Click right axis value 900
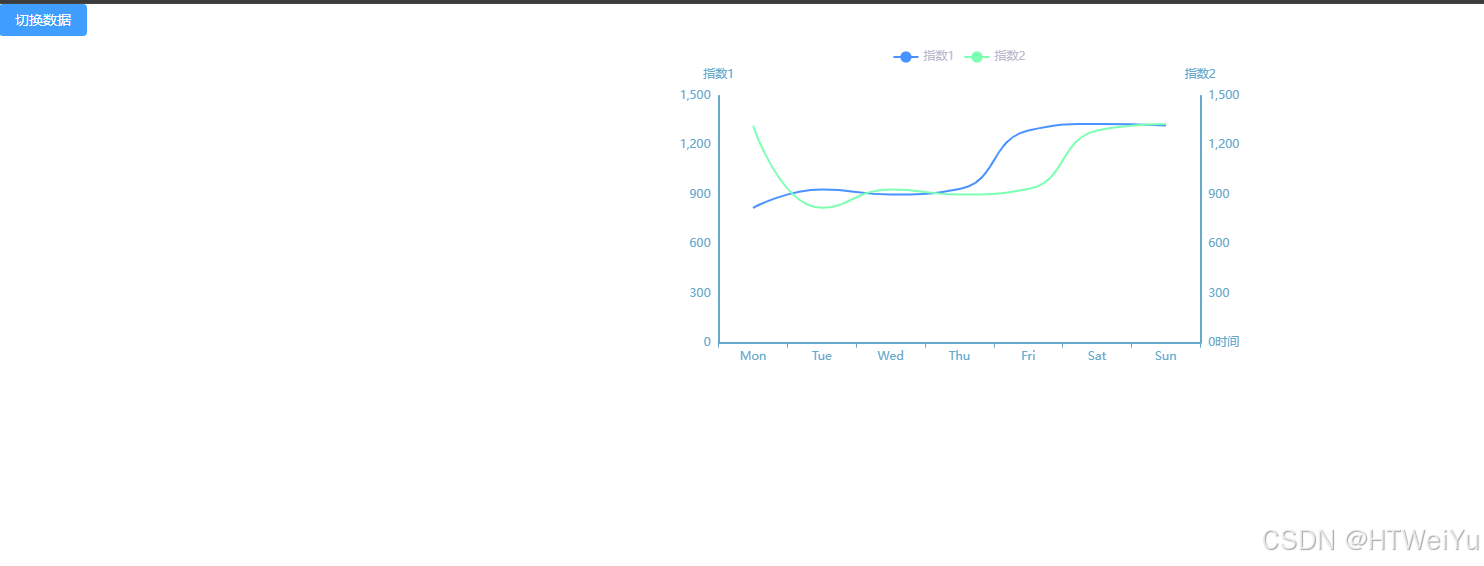Image resolution: width=1484 pixels, height=566 pixels. pyautogui.click(x=1219, y=194)
